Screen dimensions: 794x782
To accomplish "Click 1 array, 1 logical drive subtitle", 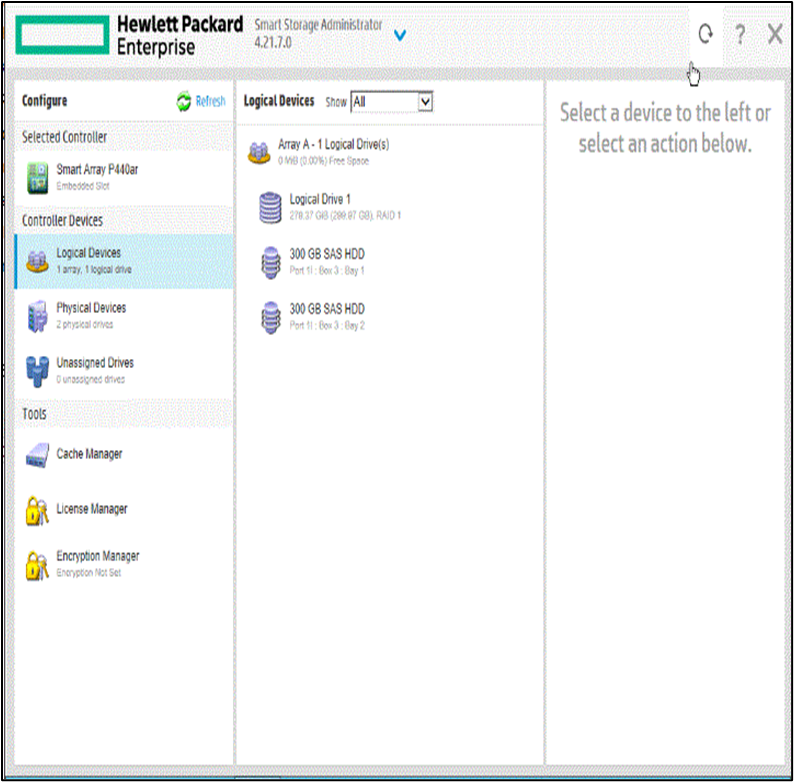I will (x=94, y=269).
